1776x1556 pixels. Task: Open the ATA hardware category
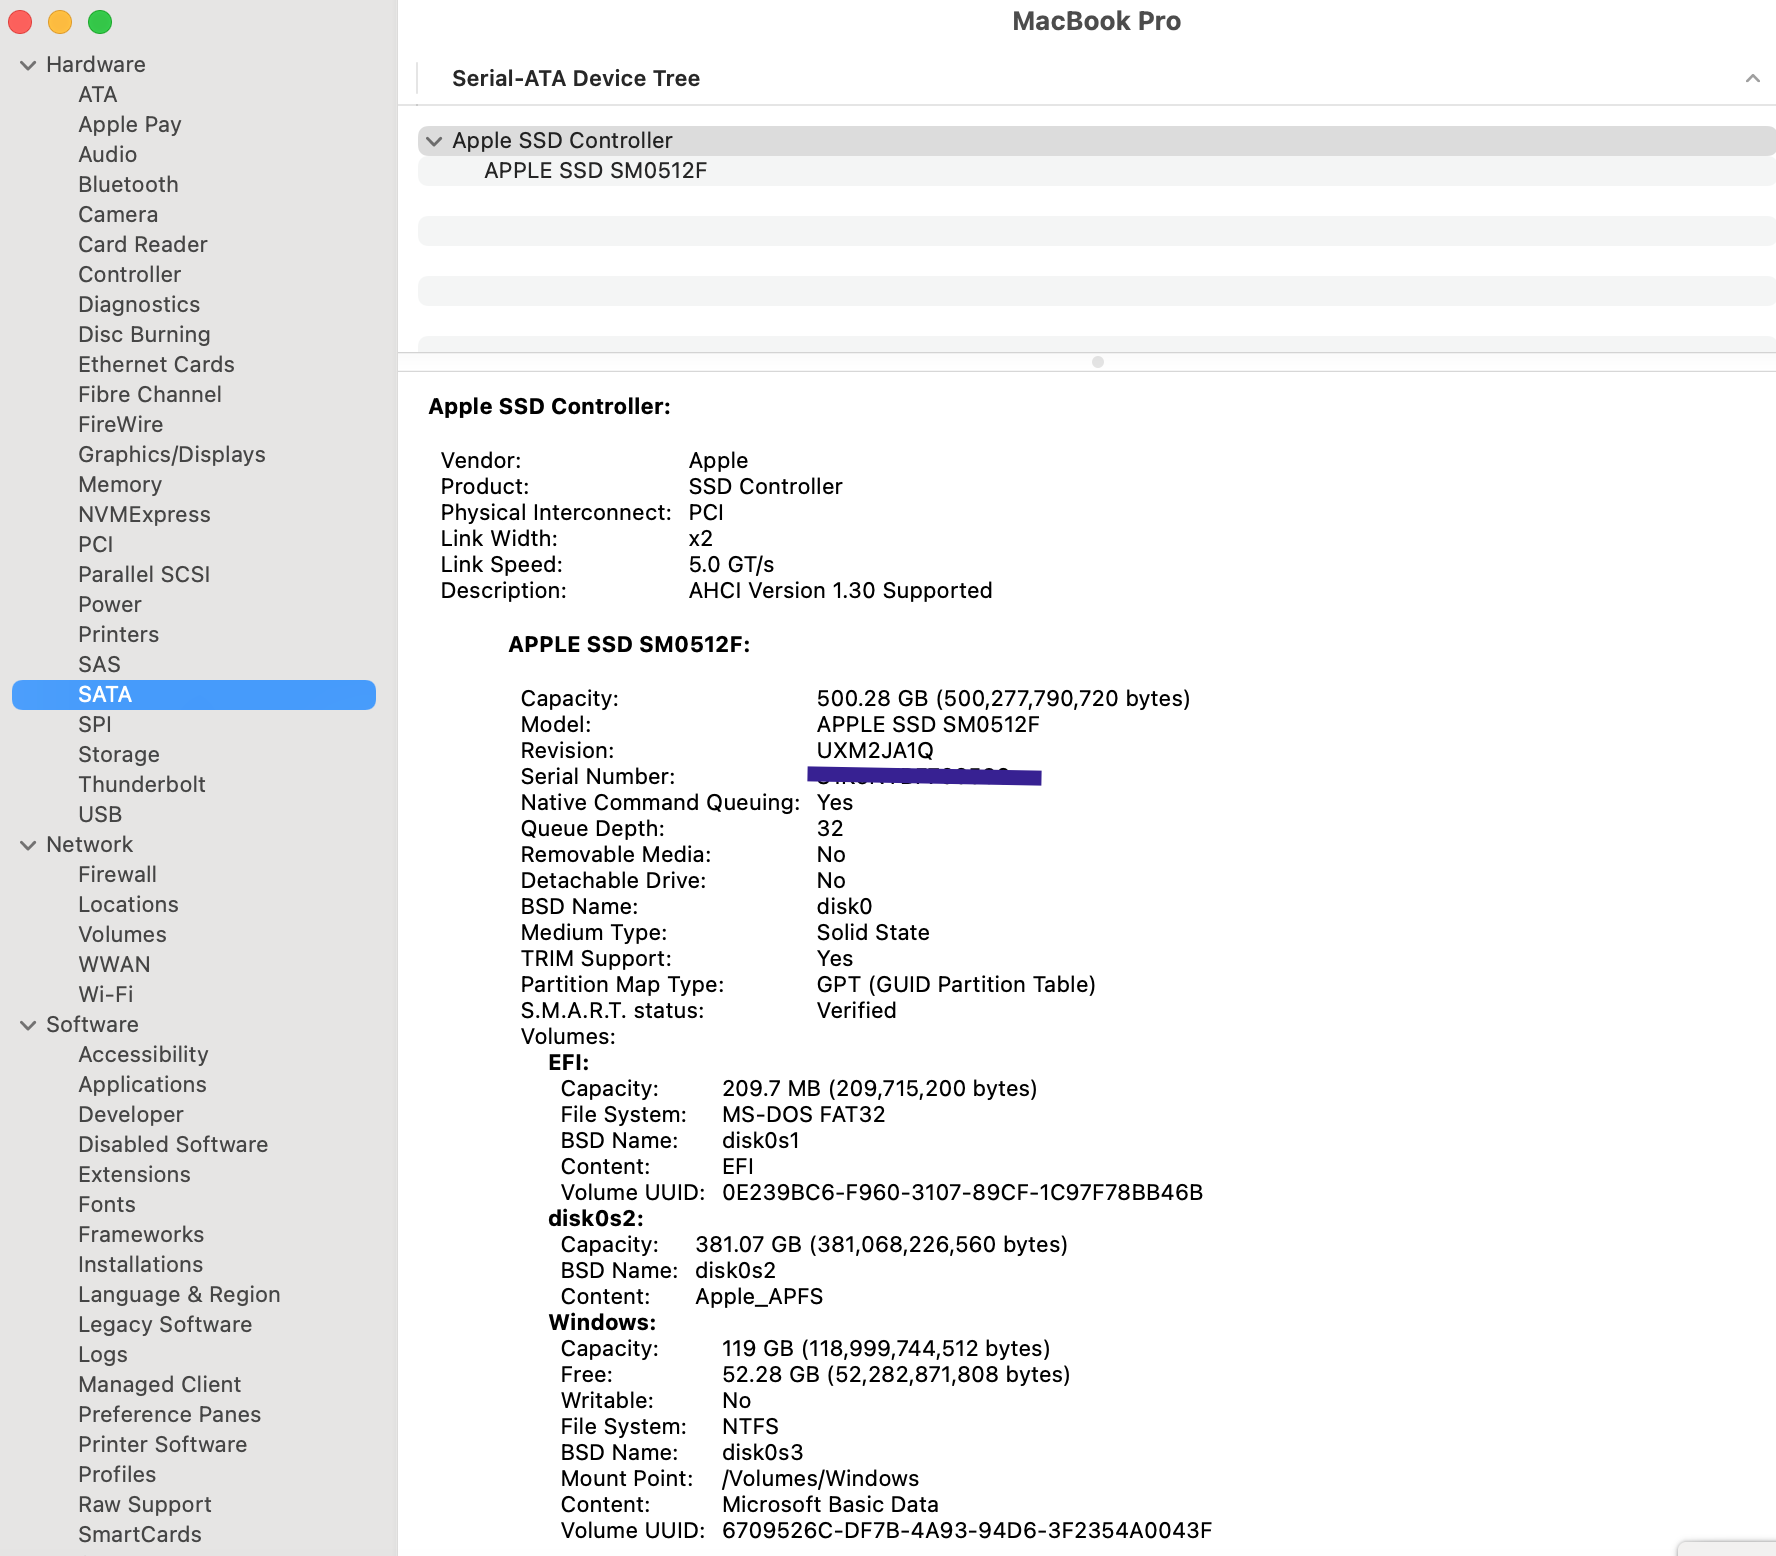pyautogui.click(x=98, y=95)
